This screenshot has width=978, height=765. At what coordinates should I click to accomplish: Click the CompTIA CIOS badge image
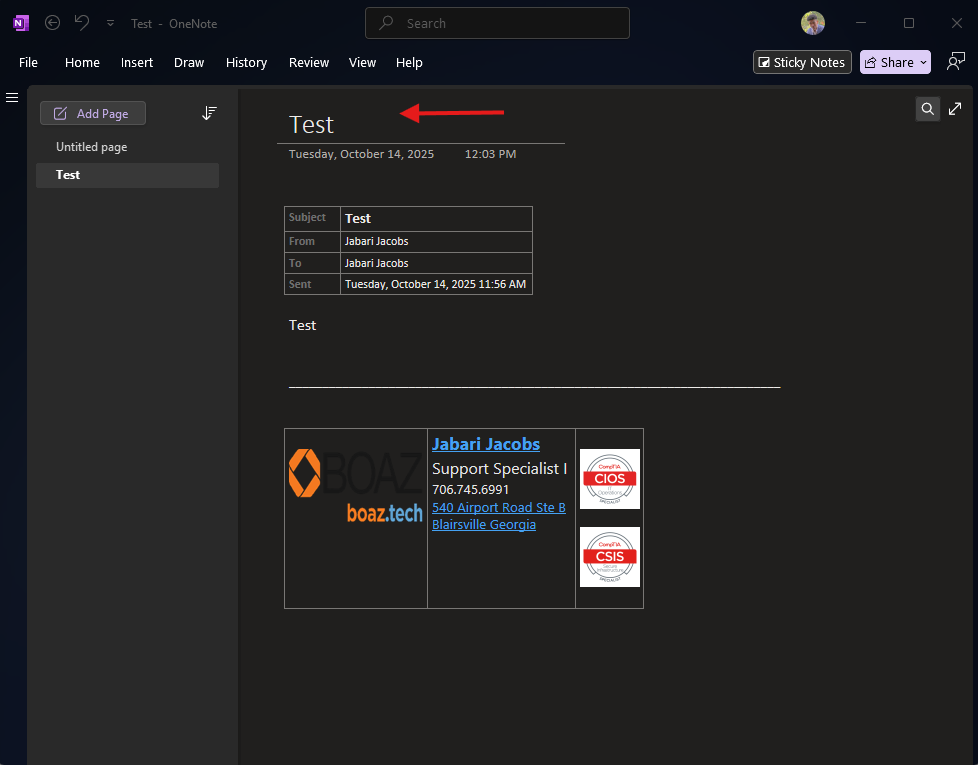click(x=609, y=479)
